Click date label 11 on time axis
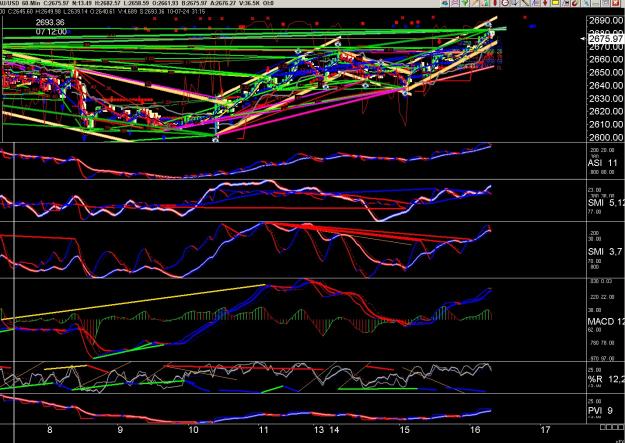Image resolution: width=625 pixels, height=443 pixels. pos(263,430)
